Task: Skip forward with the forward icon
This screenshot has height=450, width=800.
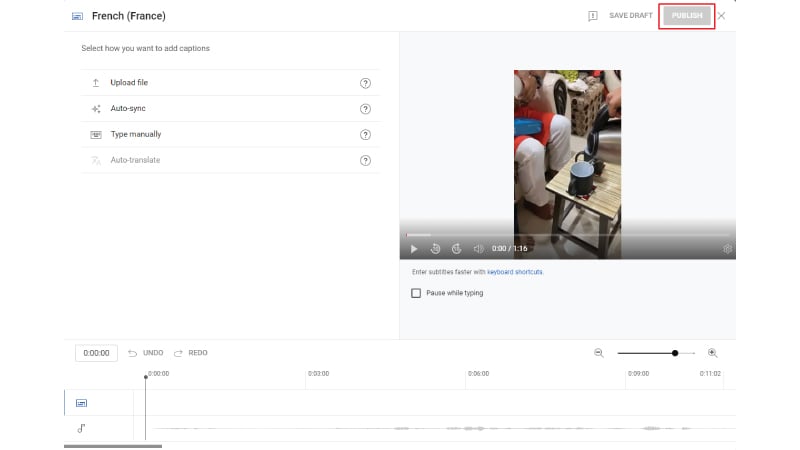Action: 457,248
